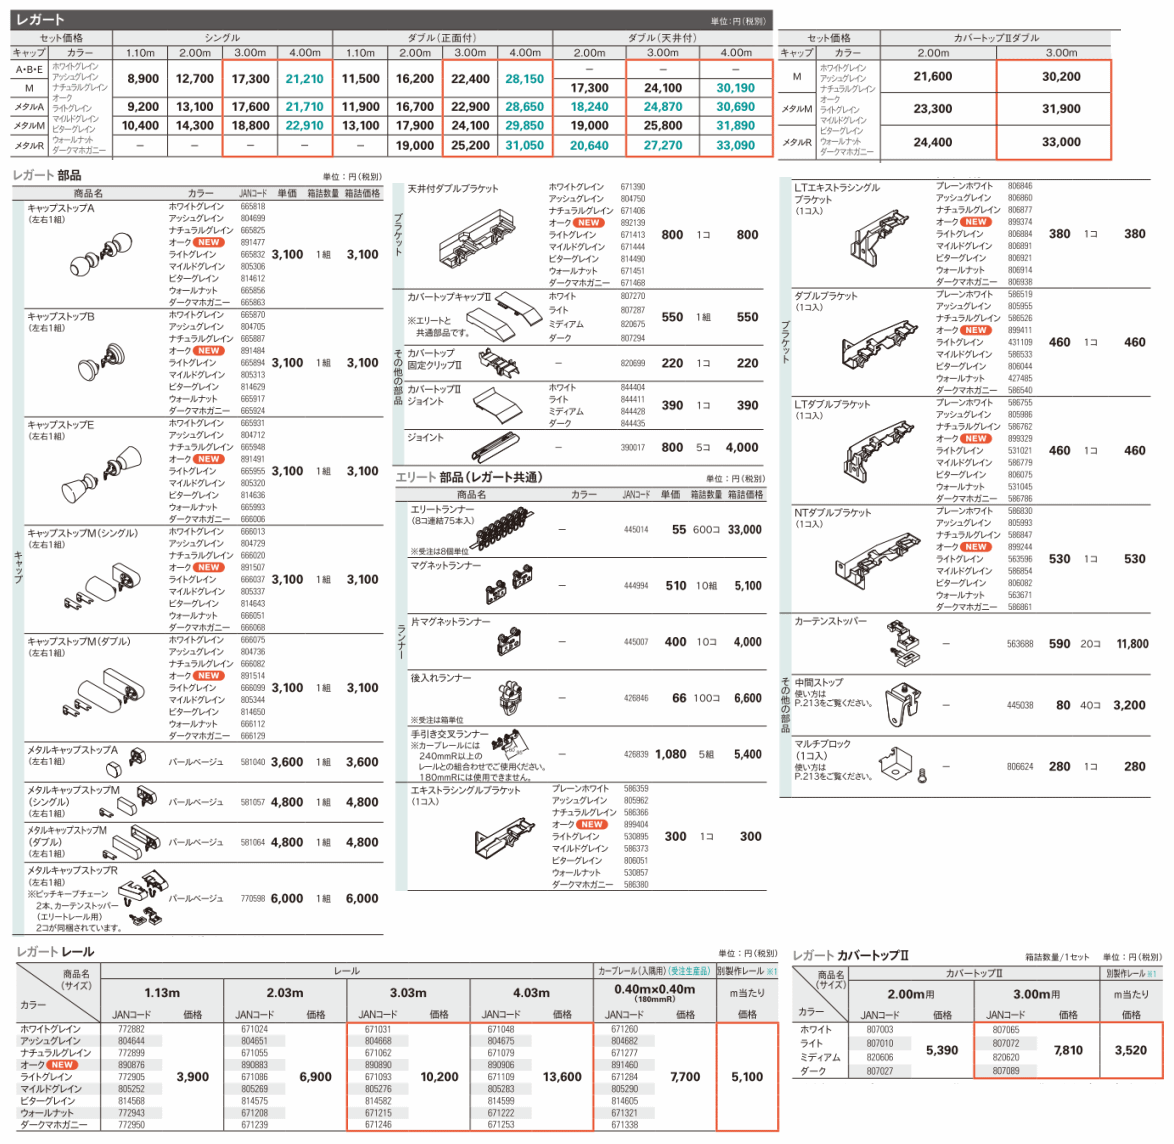Image resolution: width=1174 pixels, height=1144 pixels.
Task: Select the レガート 部品 section heading
Action: coord(48,175)
